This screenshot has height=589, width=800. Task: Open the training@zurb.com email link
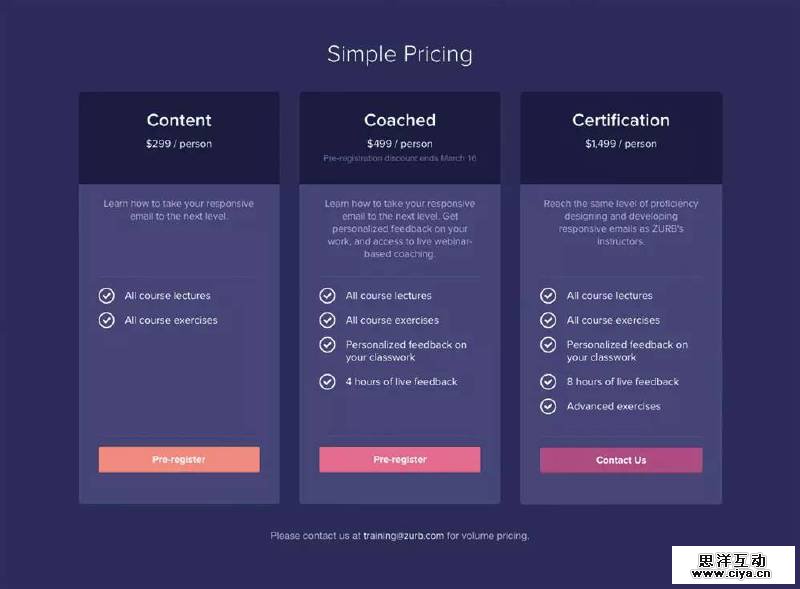403,536
